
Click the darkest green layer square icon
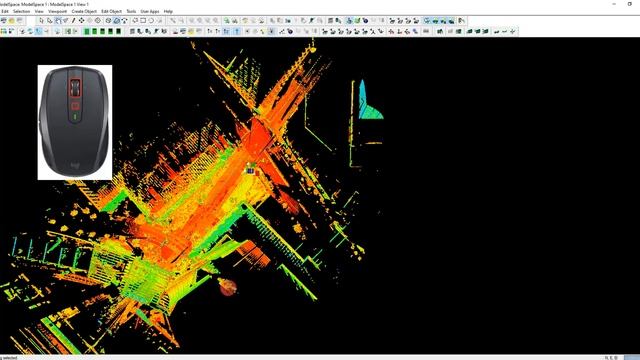[119, 31]
